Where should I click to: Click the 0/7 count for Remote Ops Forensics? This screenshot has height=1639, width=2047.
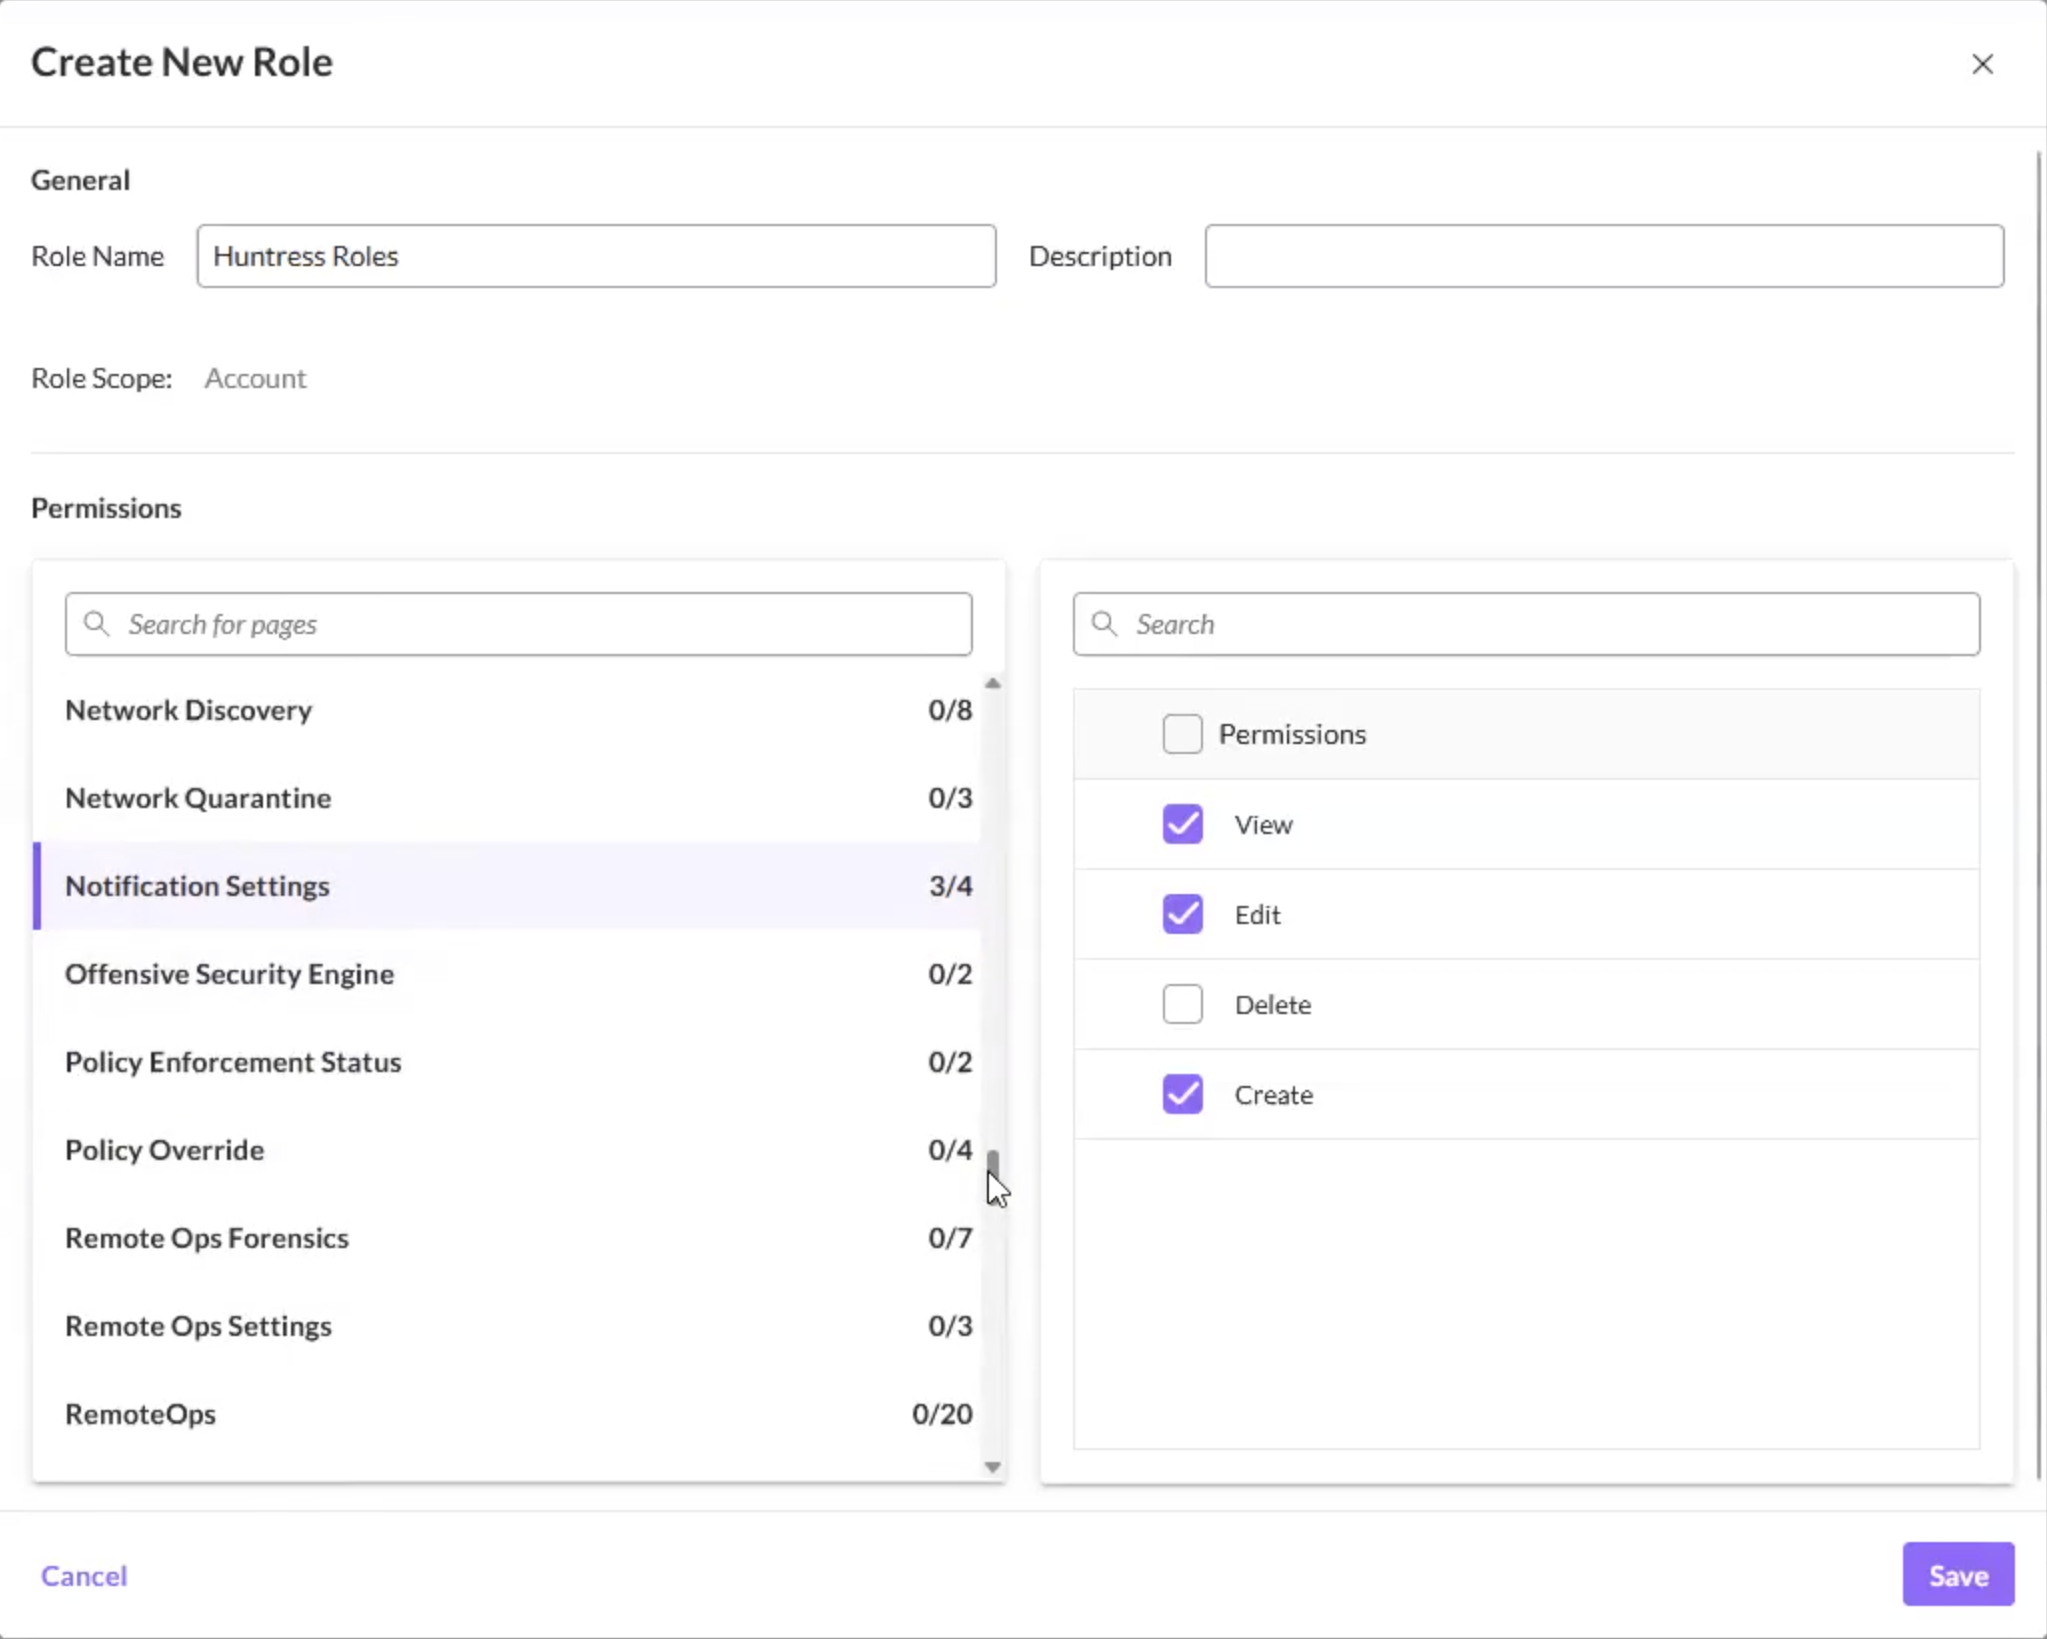click(950, 1238)
